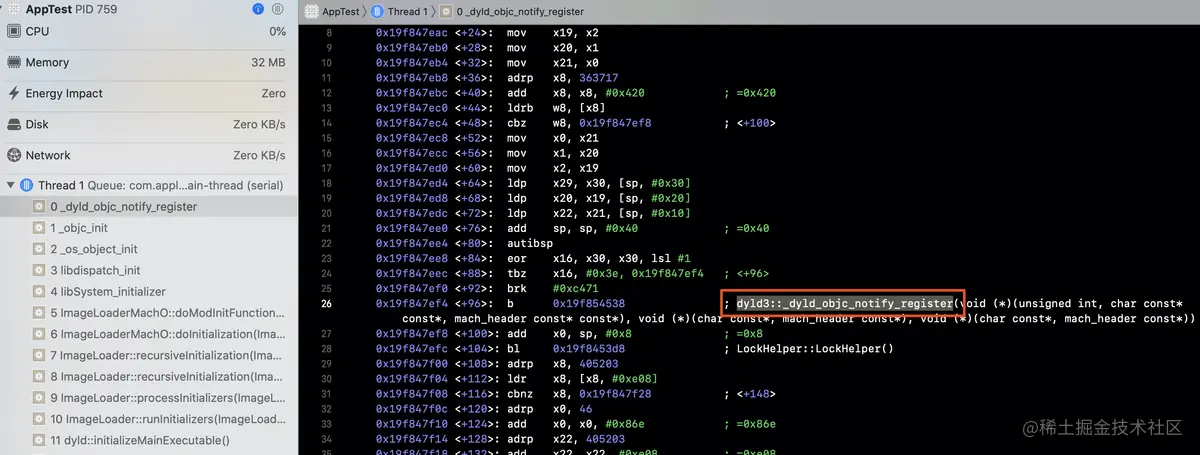1200x455 pixels.
Task: Open the Memory gauge showing 32 MB
Action: coord(148,62)
